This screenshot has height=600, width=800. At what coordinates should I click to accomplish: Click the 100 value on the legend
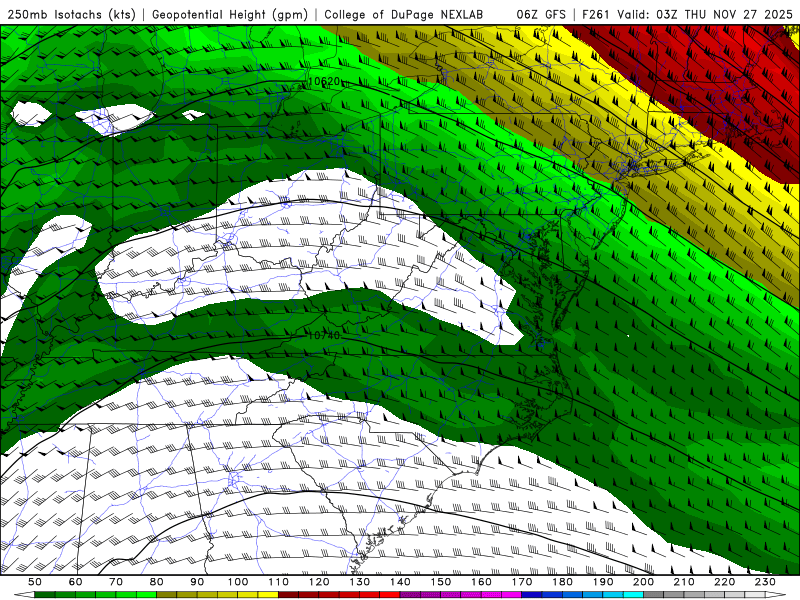238,582
